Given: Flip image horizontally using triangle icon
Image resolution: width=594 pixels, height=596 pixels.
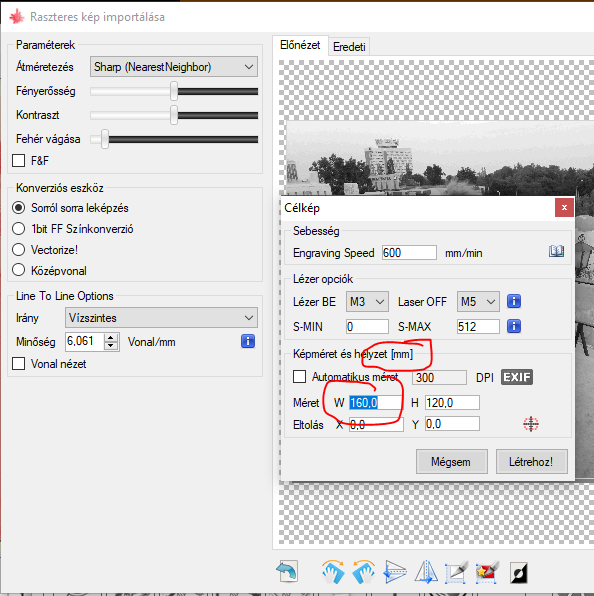Looking at the screenshot, I should point(425,571).
